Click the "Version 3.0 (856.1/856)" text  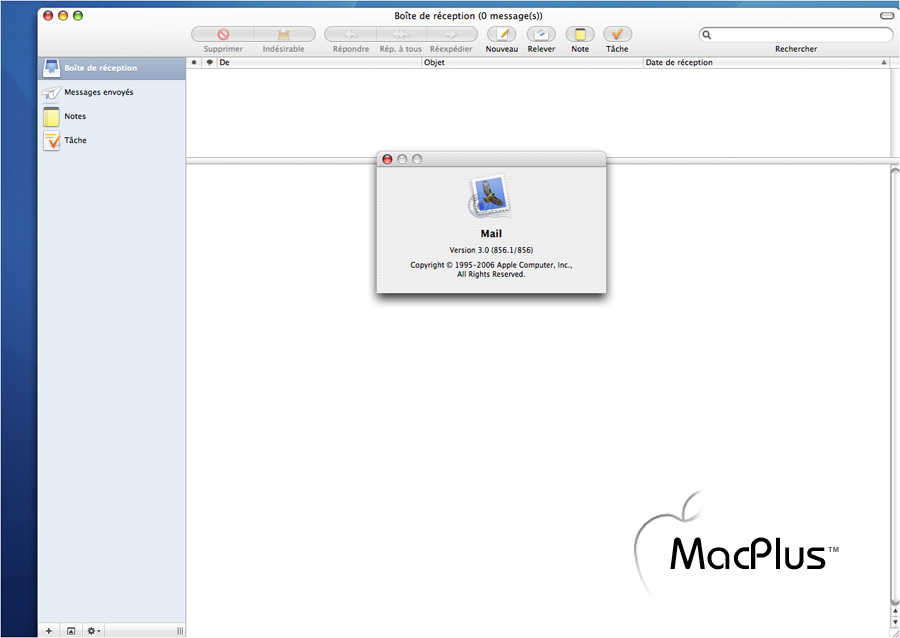pos(491,250)
